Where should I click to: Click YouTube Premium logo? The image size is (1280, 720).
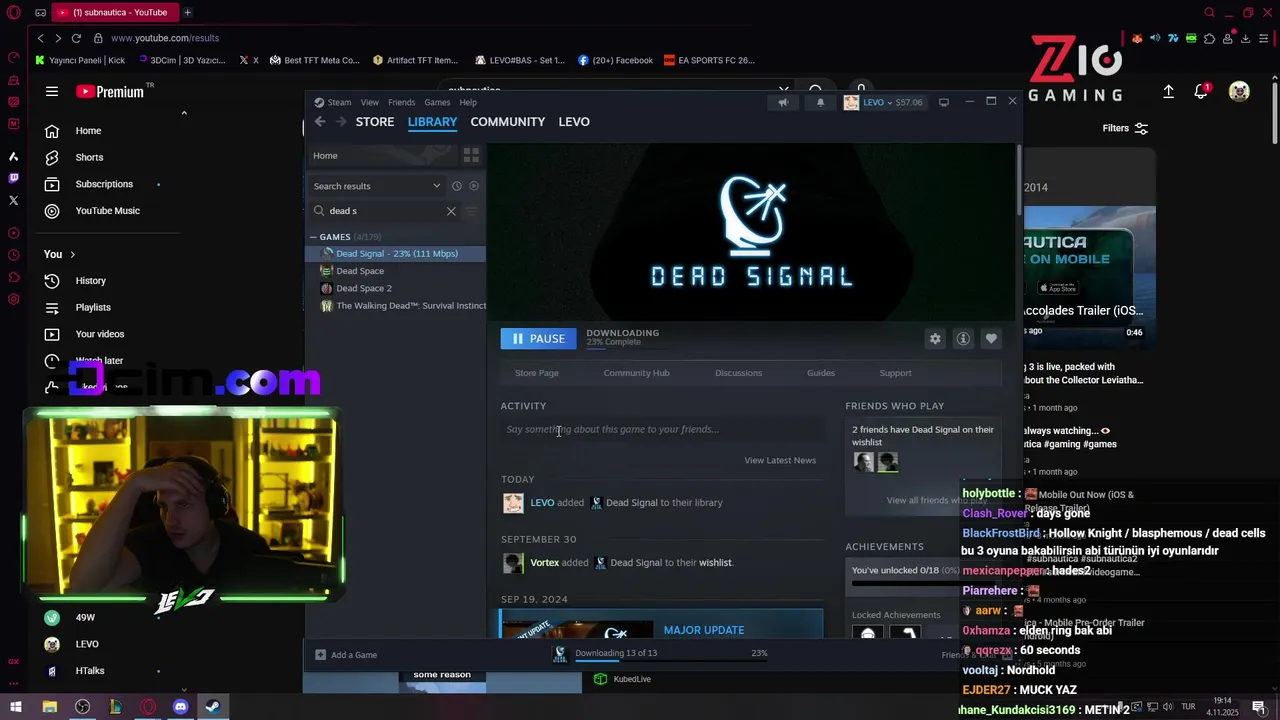pyautogui.click(x=110, y=91)
